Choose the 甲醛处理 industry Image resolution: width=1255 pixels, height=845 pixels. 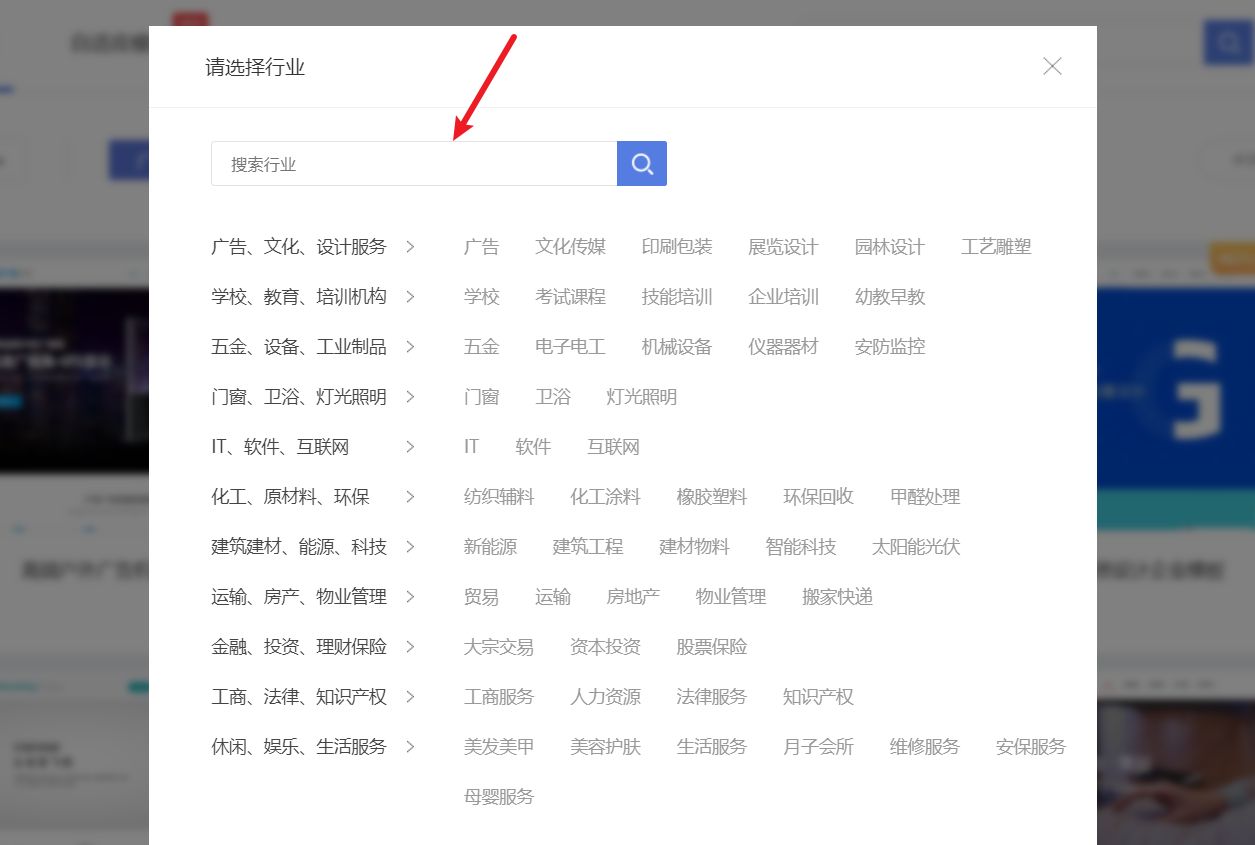coord(925,497)
